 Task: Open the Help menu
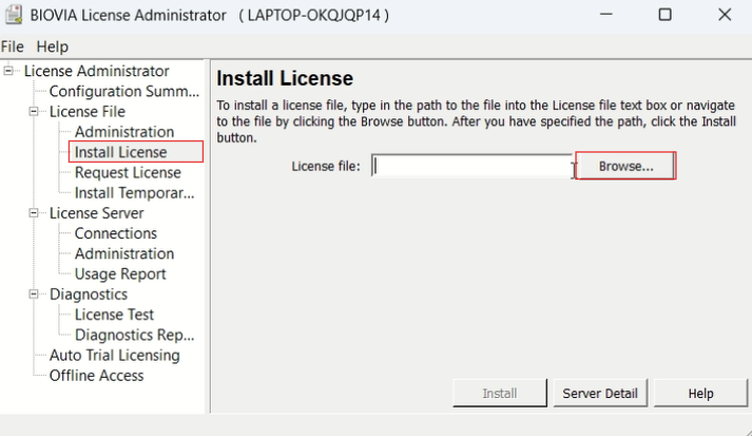click(x=52, y=47)
